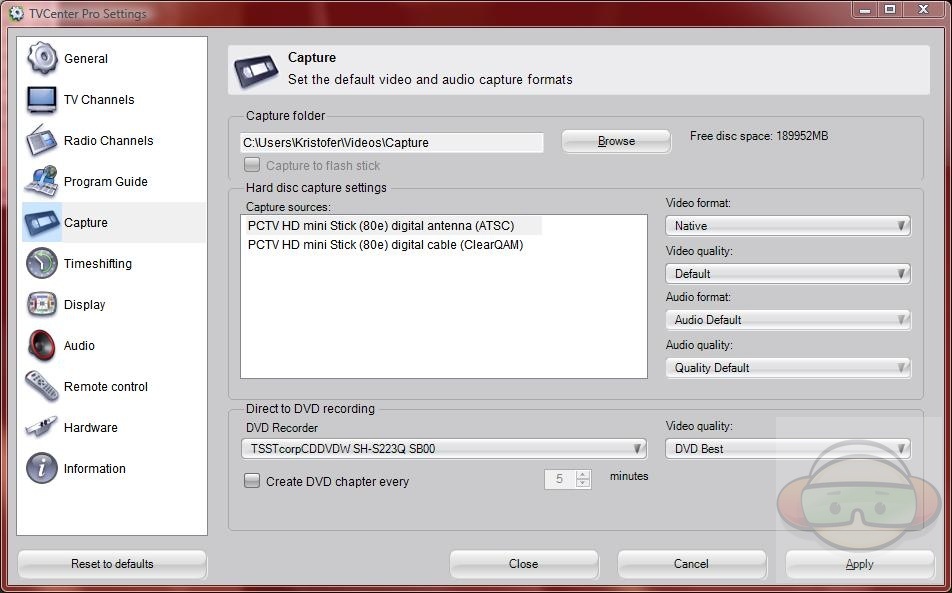Enable Create DVD chapter every checkbox

coord(252,481)
